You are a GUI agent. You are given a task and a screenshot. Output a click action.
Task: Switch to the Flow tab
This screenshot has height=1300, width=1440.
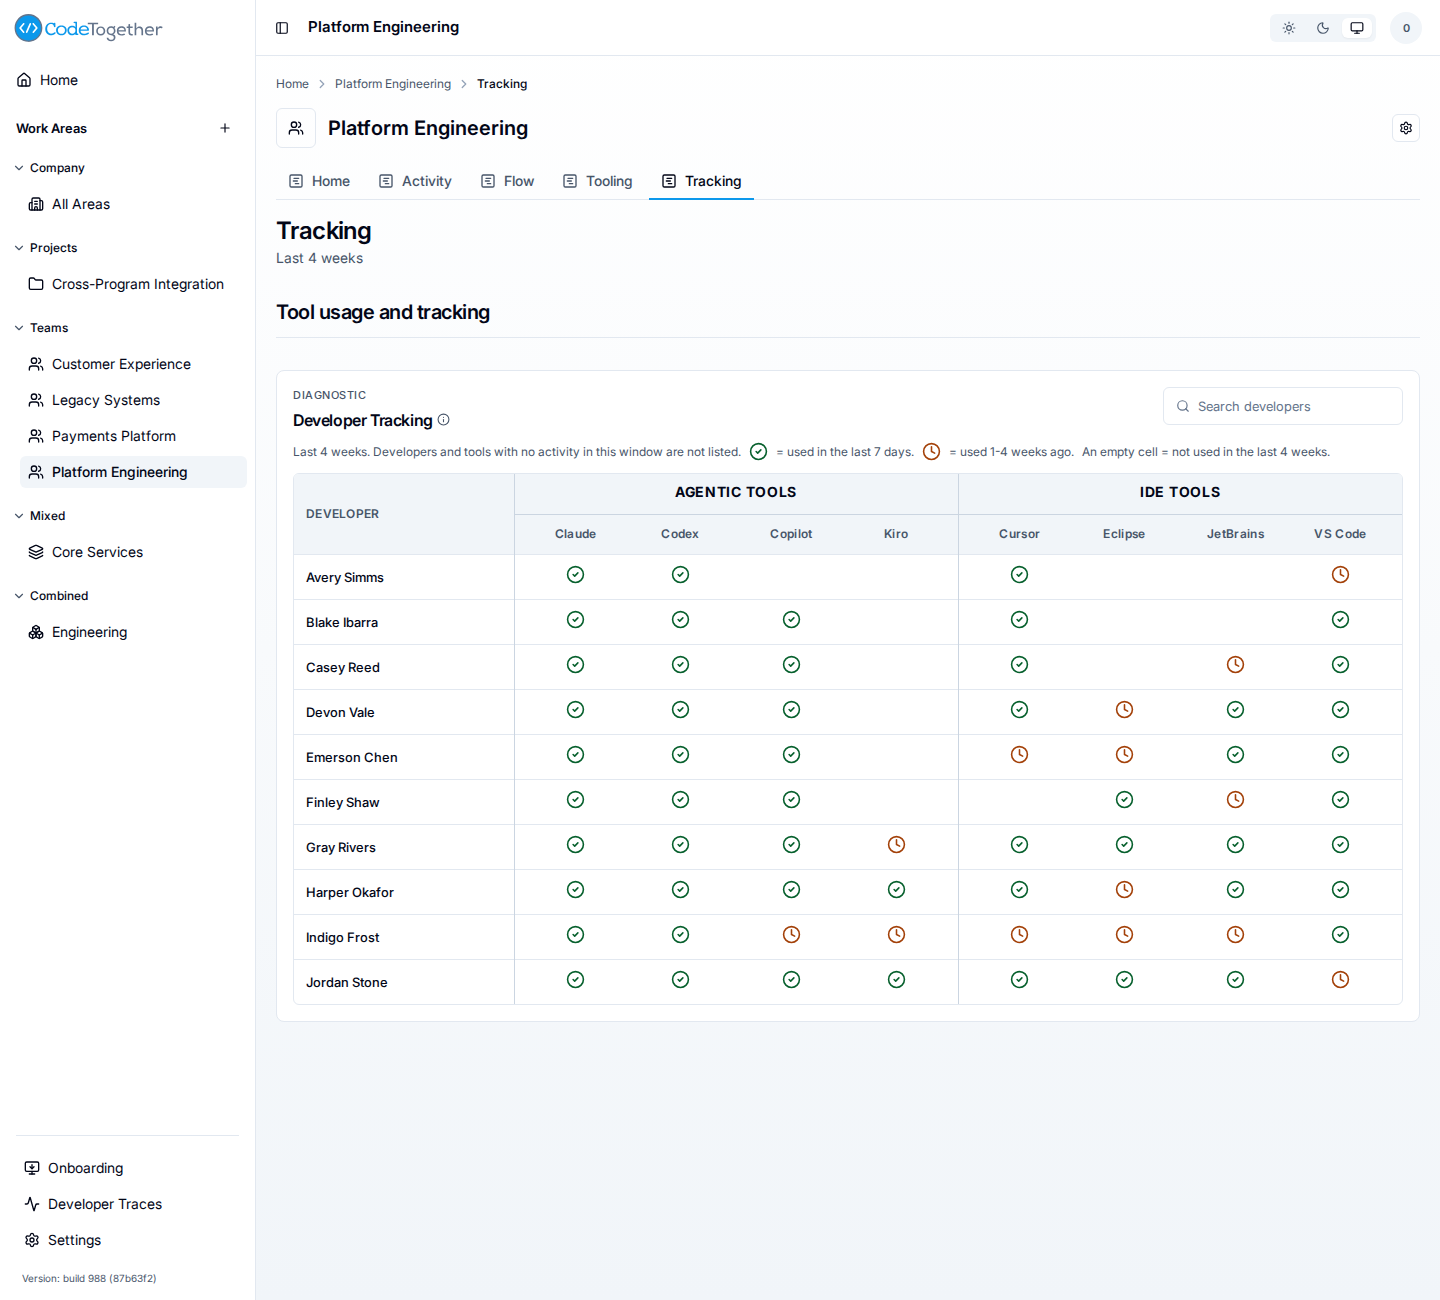[508, 181]
